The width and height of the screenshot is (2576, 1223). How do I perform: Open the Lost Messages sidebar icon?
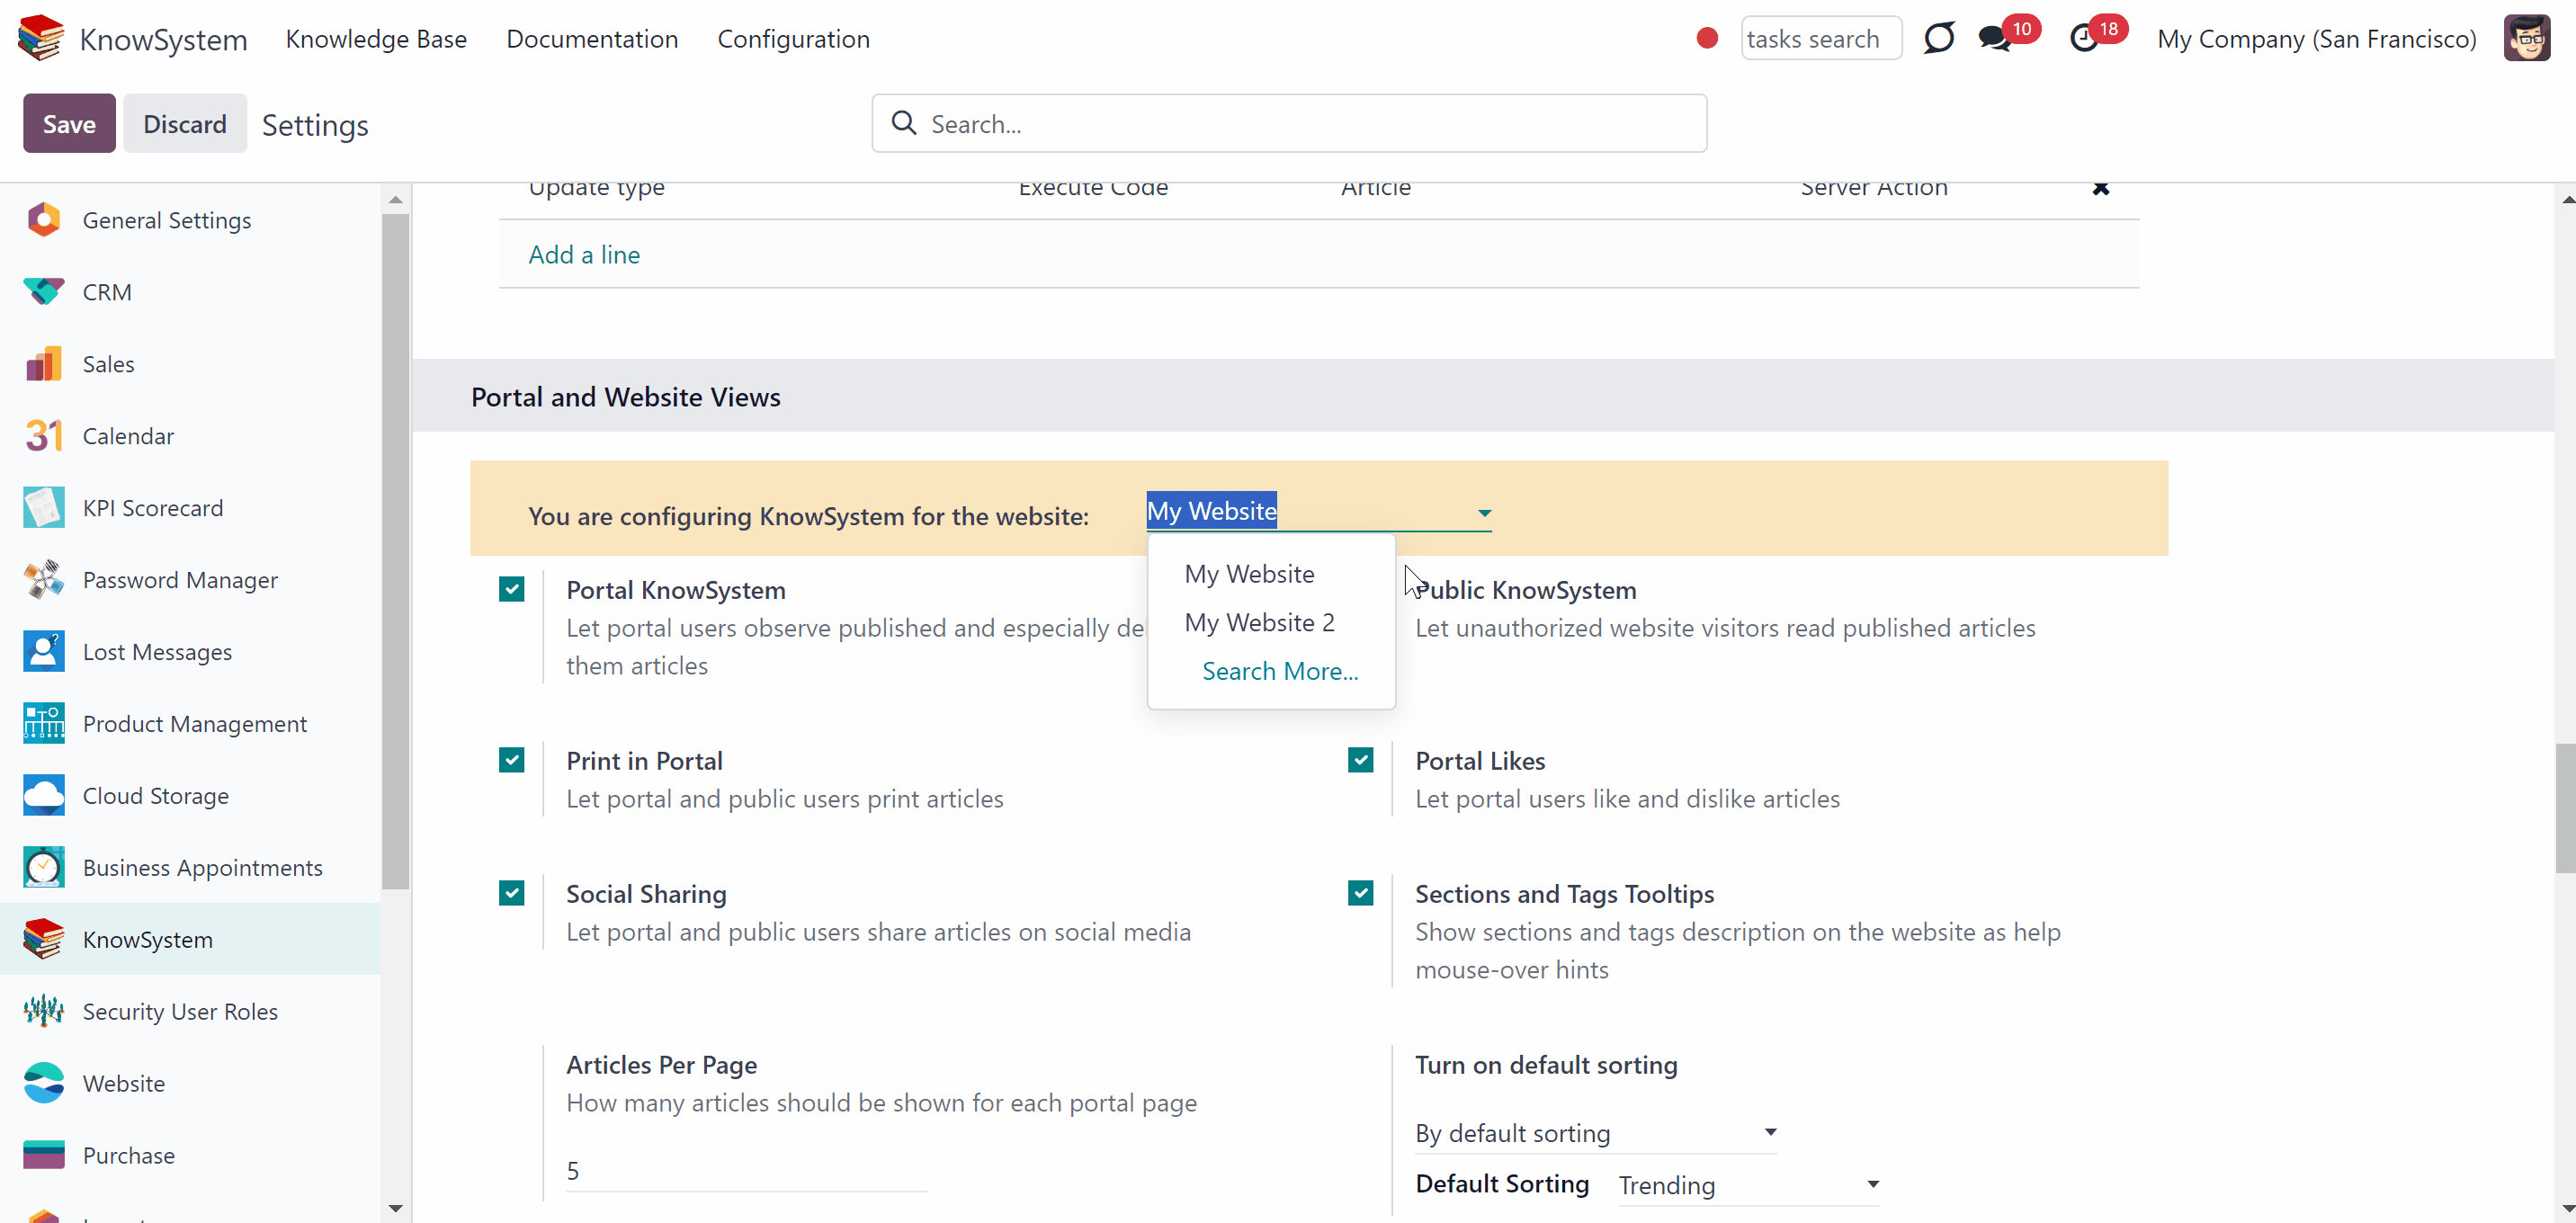point(44,652)
